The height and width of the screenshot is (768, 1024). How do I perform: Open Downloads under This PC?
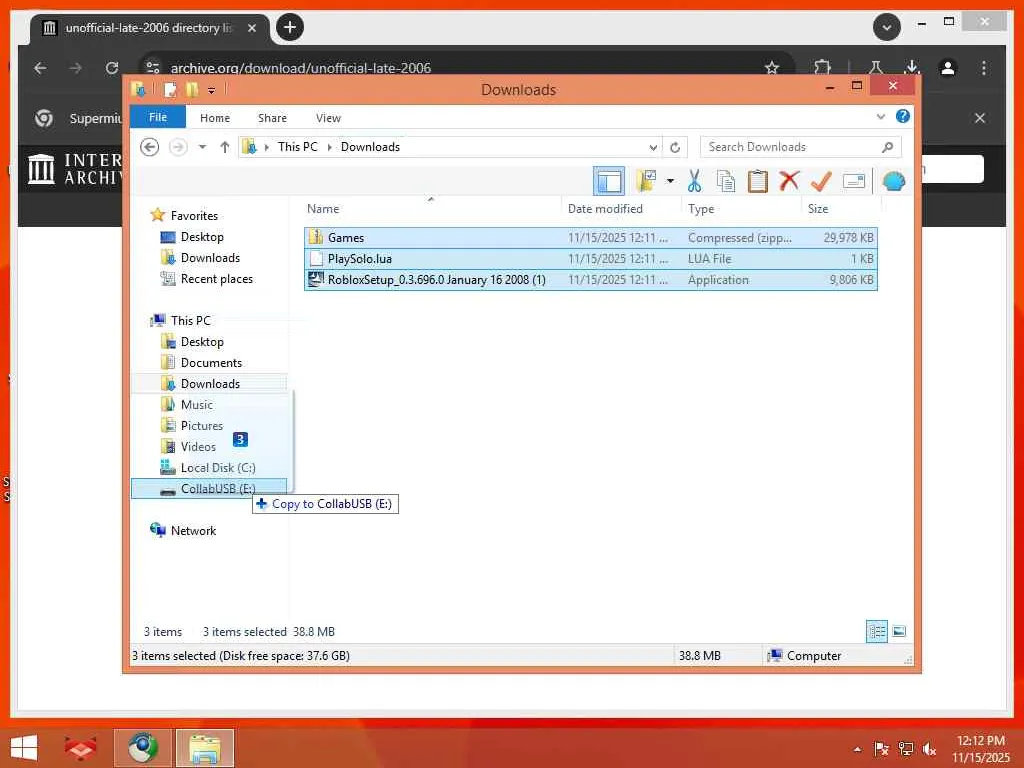click(x=210, y=383)
